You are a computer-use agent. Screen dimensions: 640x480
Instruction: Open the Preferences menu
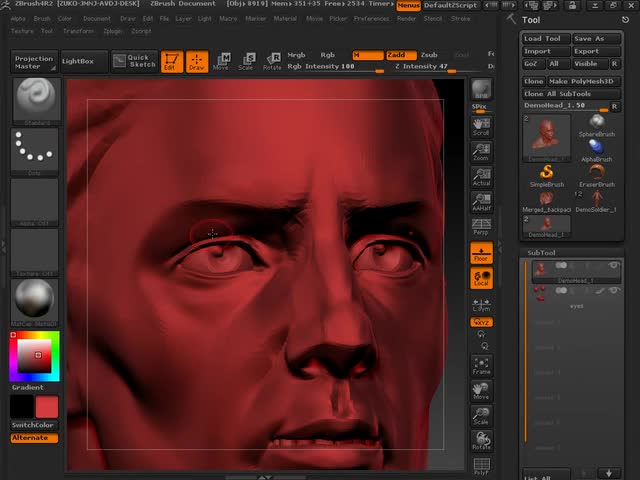pyautogui.click(x=371, y=19)
